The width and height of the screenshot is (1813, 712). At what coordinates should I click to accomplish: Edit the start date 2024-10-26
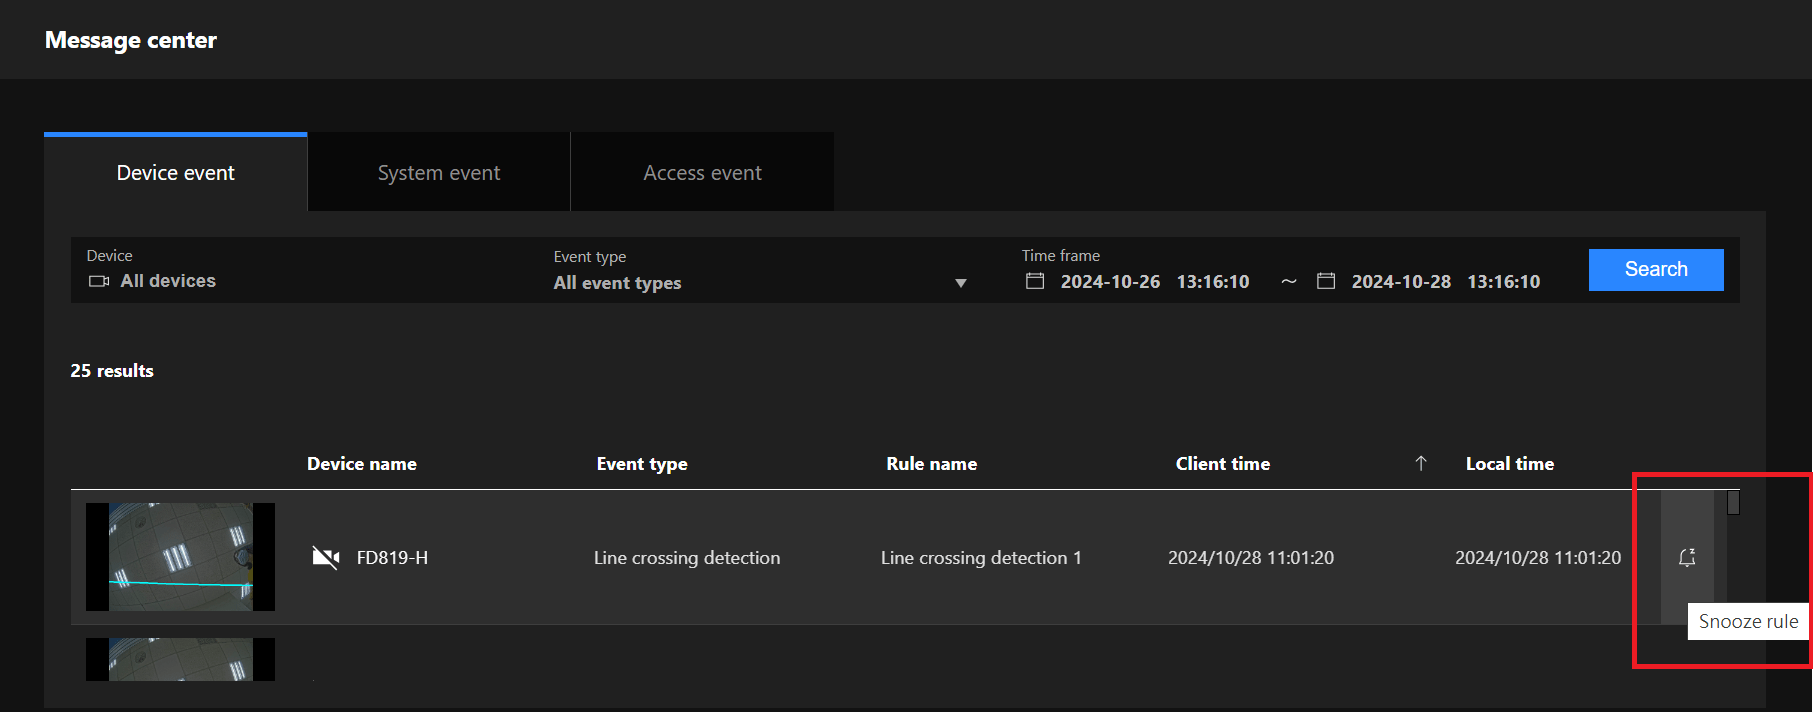coord(1110,282)
